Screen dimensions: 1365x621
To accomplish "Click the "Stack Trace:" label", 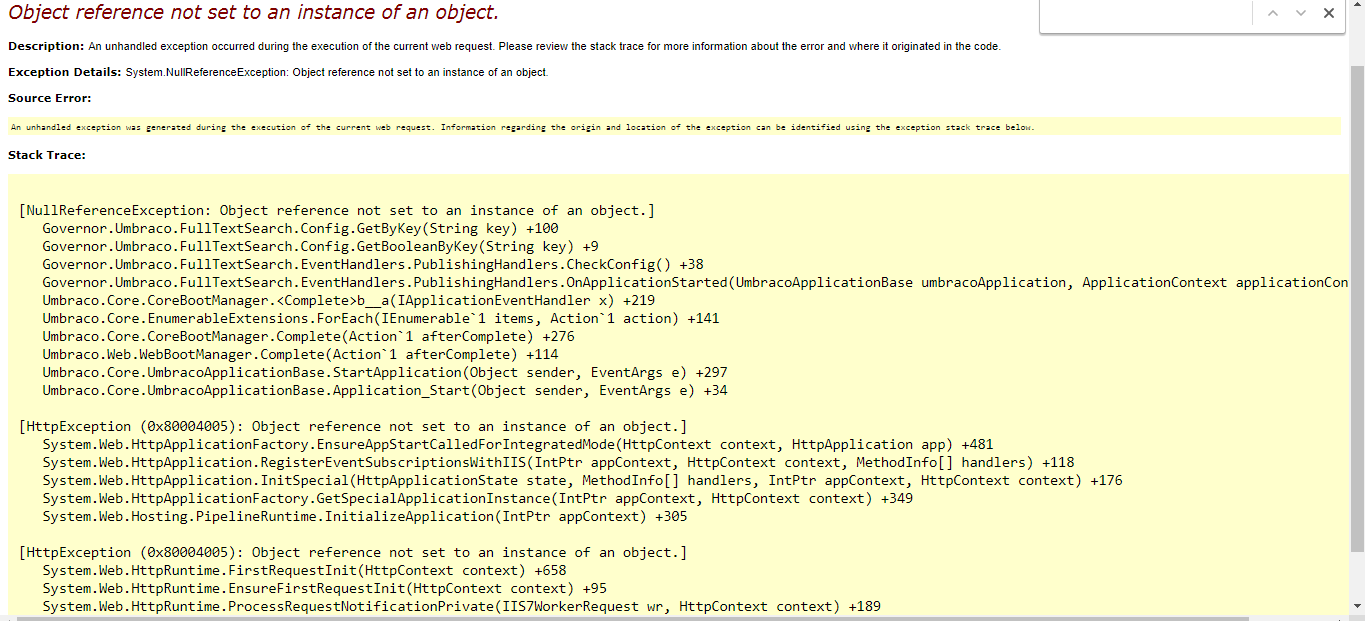I will [x=47, y=155].
